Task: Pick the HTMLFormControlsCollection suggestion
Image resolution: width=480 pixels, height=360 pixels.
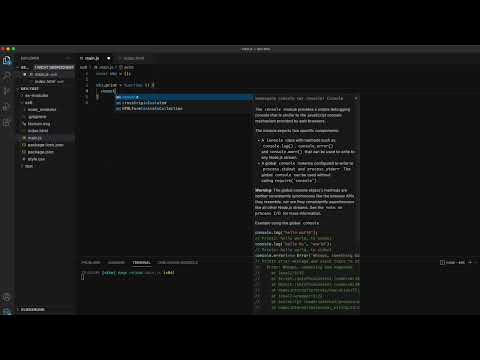Action: coord(184,109)
